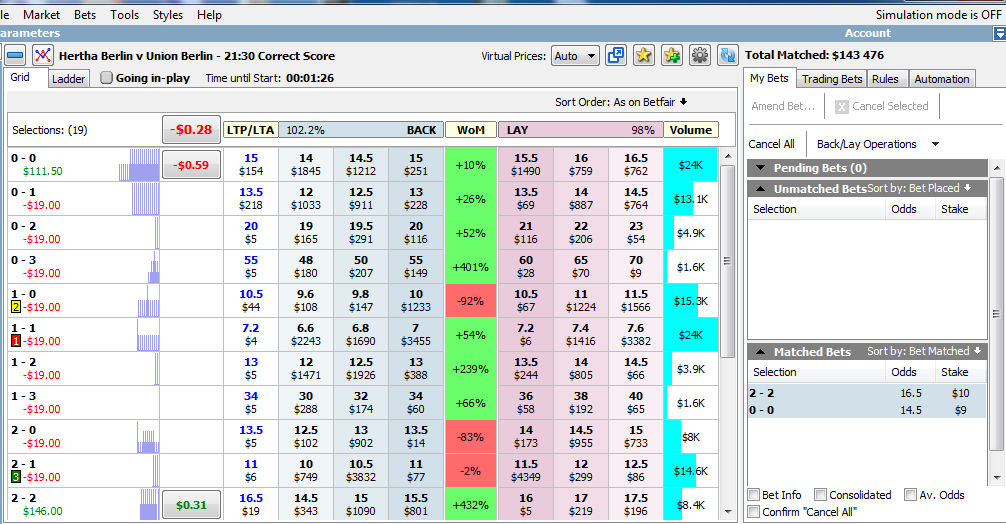1006x524 pixels.
Task: Click the grid scrollbar's down arrow
Action: (x=727, y=512)
